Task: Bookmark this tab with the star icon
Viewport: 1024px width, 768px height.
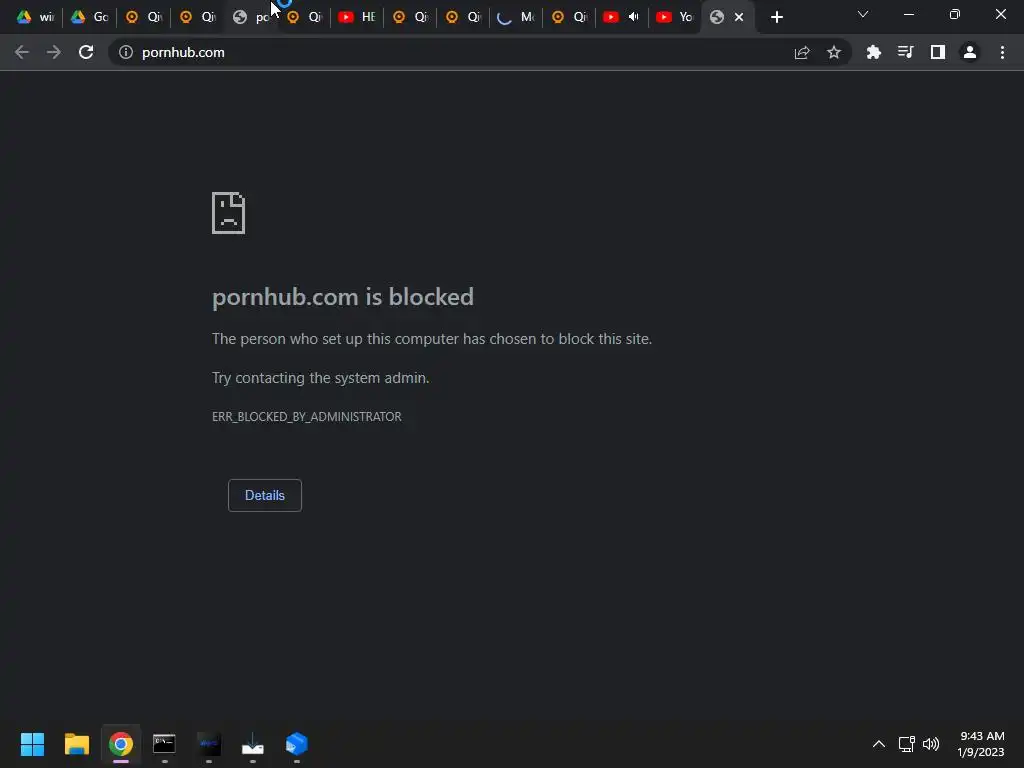Action: coord(834,52)
